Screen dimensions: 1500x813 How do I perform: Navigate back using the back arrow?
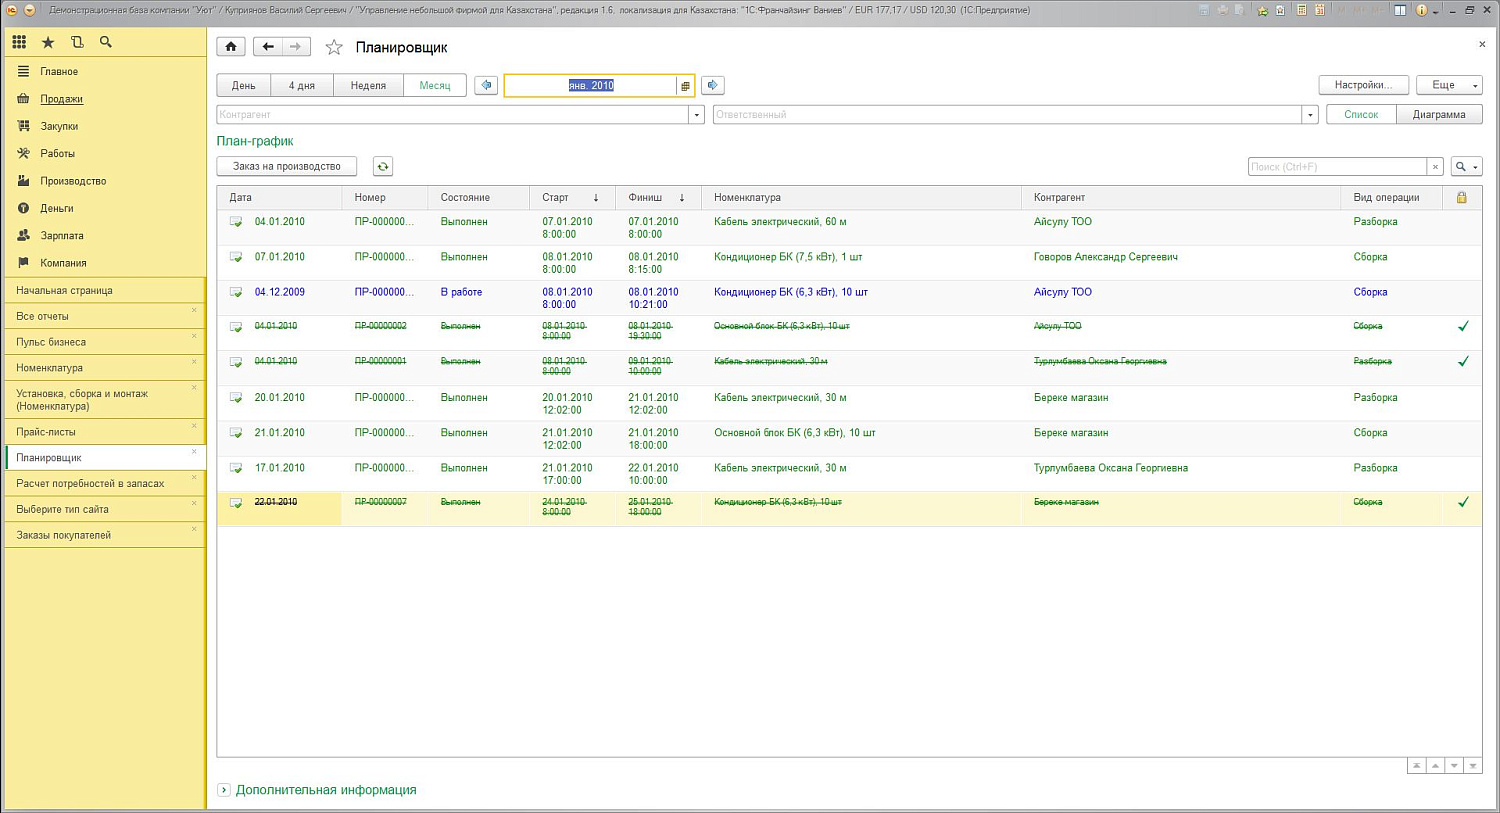(267, 47)
